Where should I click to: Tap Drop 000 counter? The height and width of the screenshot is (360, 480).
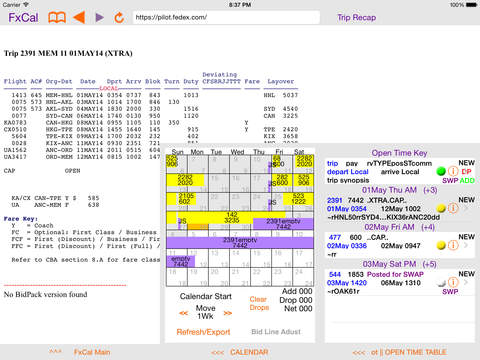(296, 300)
